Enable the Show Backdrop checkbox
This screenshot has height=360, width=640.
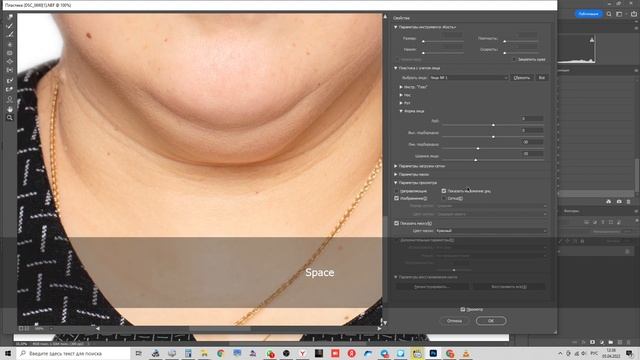click(x=396, y=240)
